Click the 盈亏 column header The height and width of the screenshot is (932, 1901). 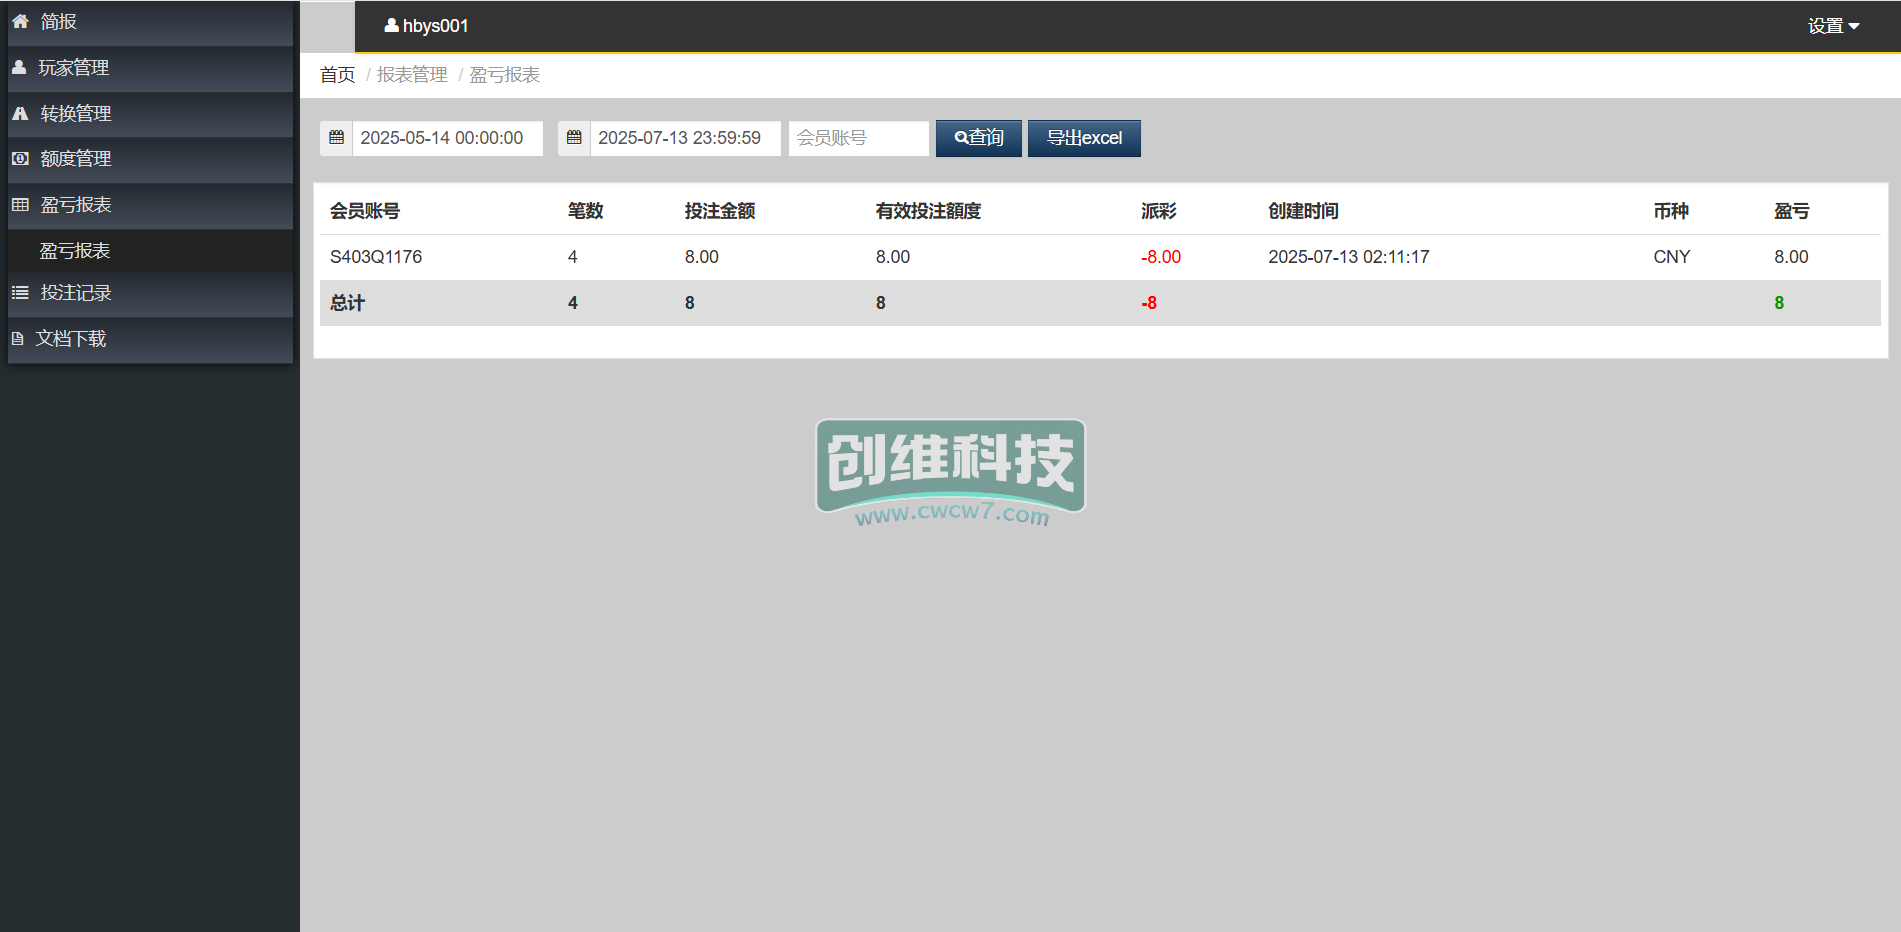tap(1791, 211)
